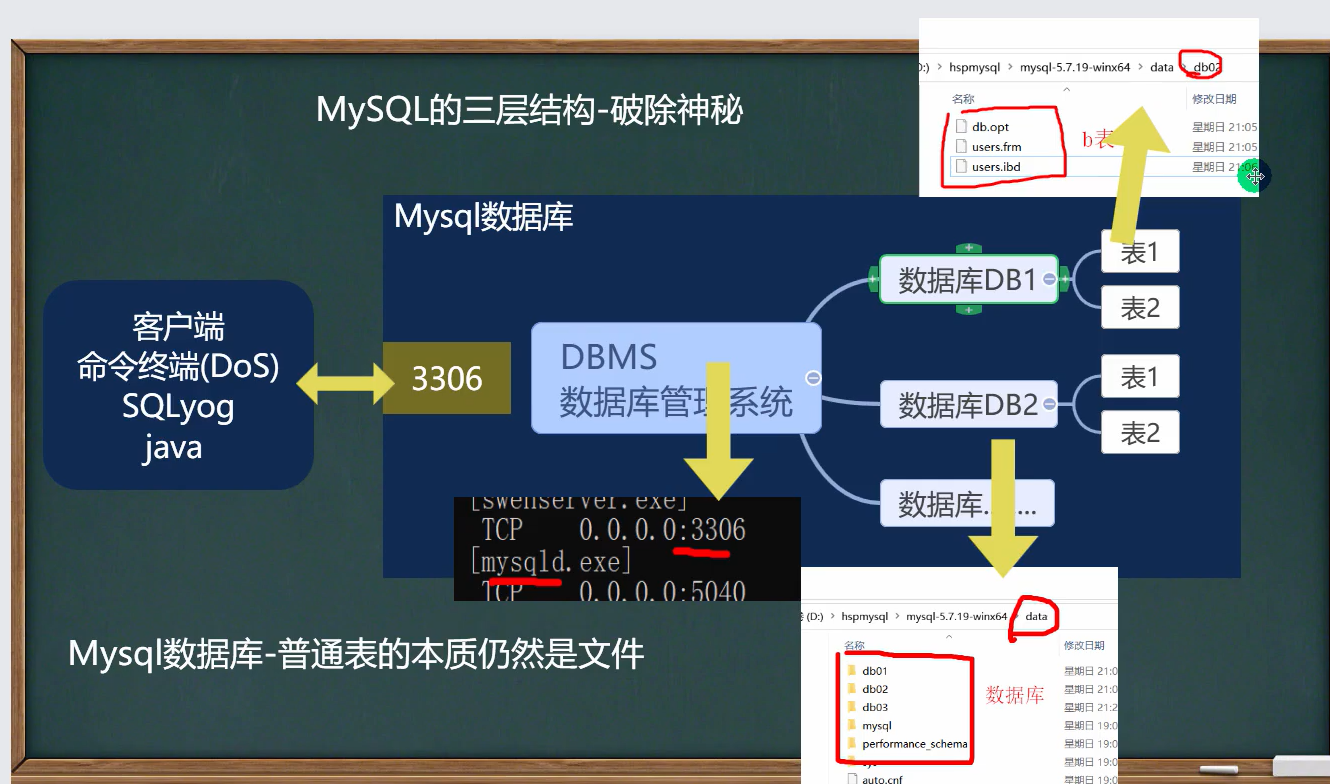Select the users.ibd file
This screenshot has height=784, width=1330.
click(x=962, y=167)
